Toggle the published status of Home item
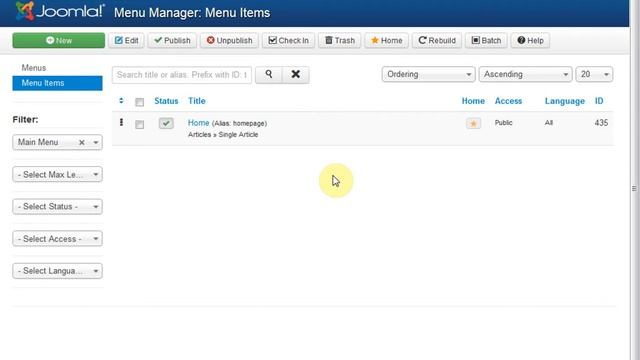Image resolution: width=640 pixels, height=360 pixels. pos(166,123)
